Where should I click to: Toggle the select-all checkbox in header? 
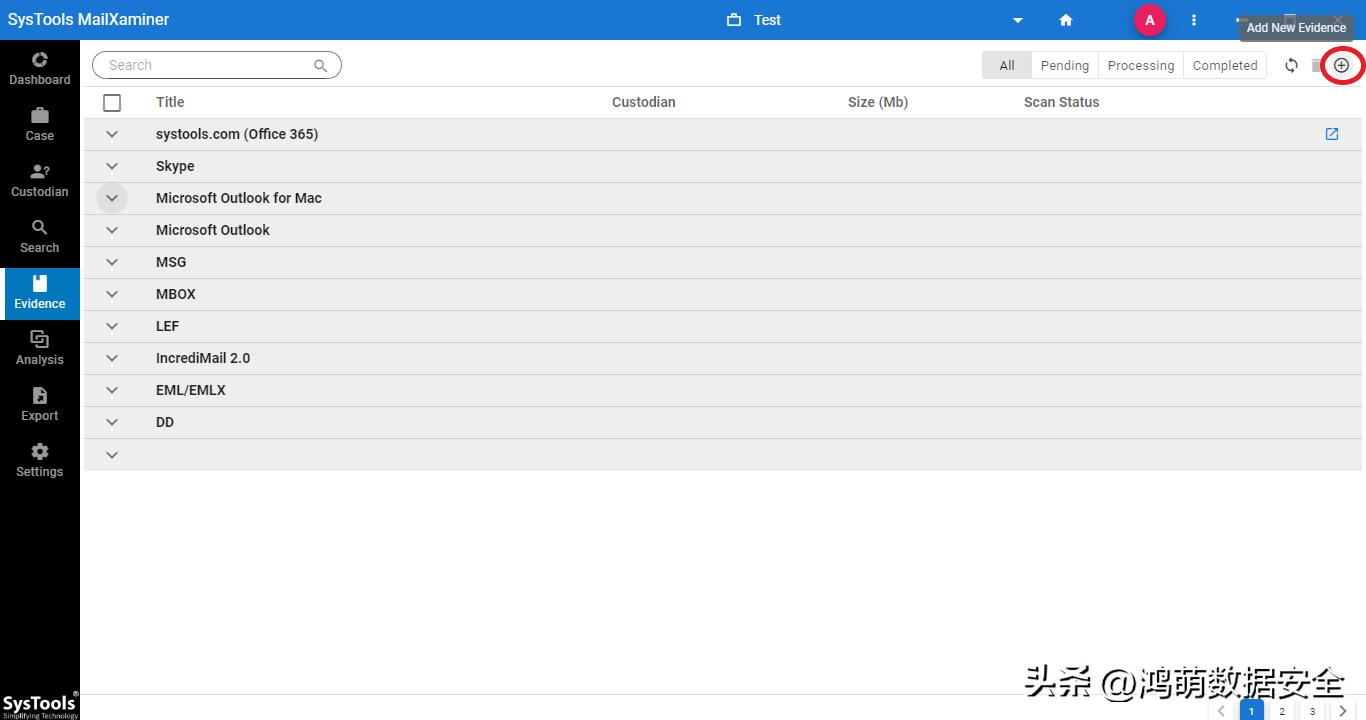(x=112, y=102)
